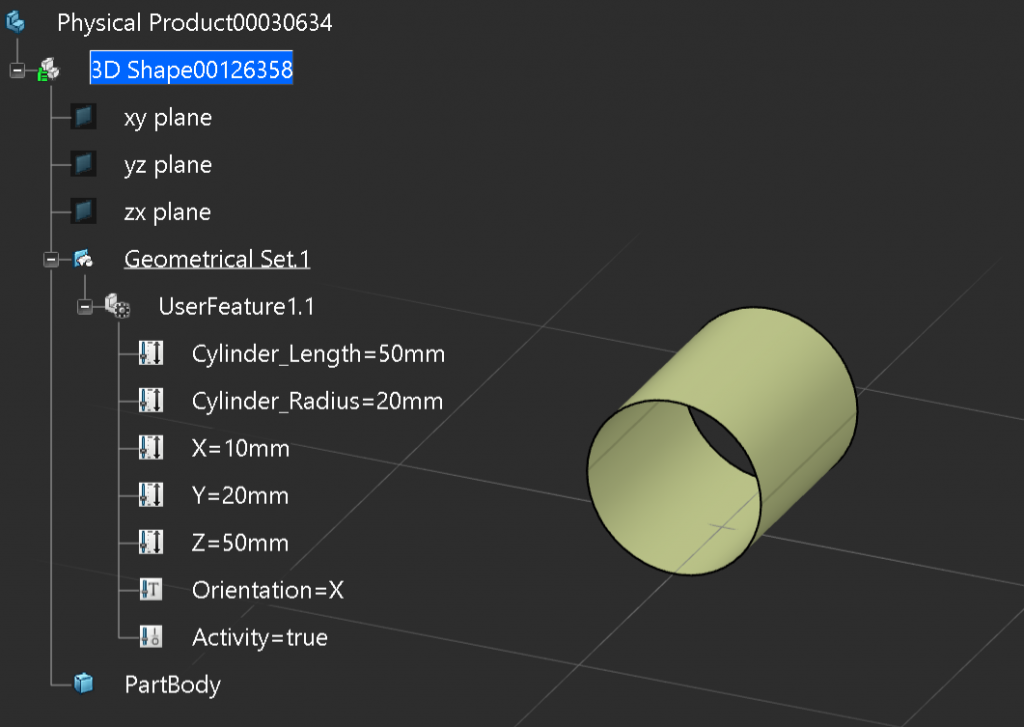Select Physical Product00030634 in the tree

coord(195,23)
